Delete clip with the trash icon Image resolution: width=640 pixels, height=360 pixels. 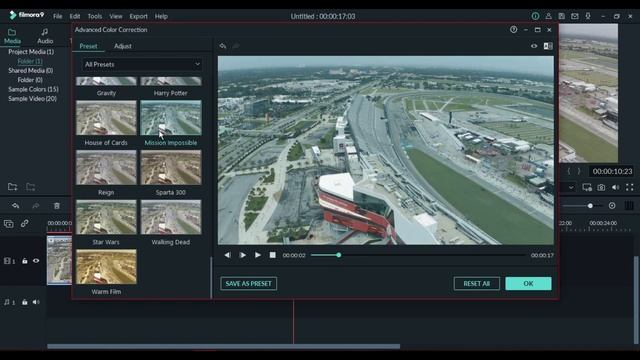tap(57, 206)
